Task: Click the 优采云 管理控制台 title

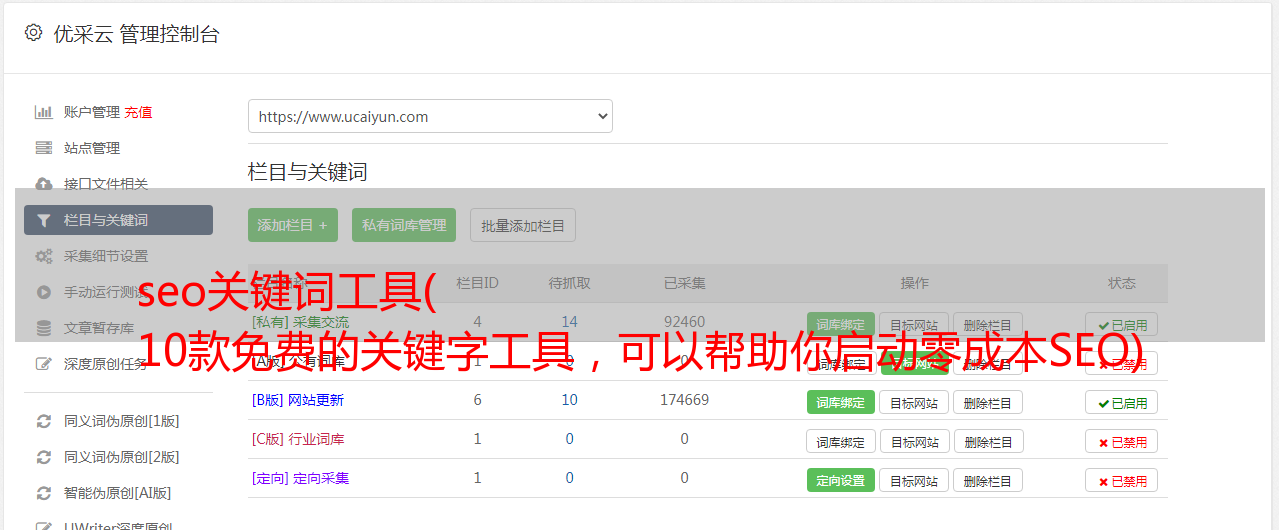Action: (x=136, y=34)
